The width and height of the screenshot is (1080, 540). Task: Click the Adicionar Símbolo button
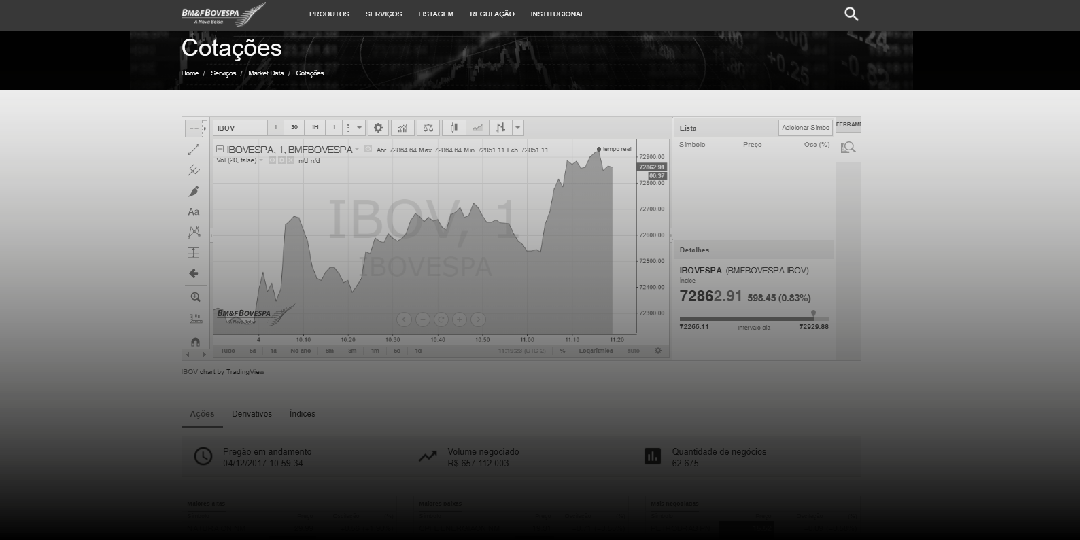(x=805, y=127)
